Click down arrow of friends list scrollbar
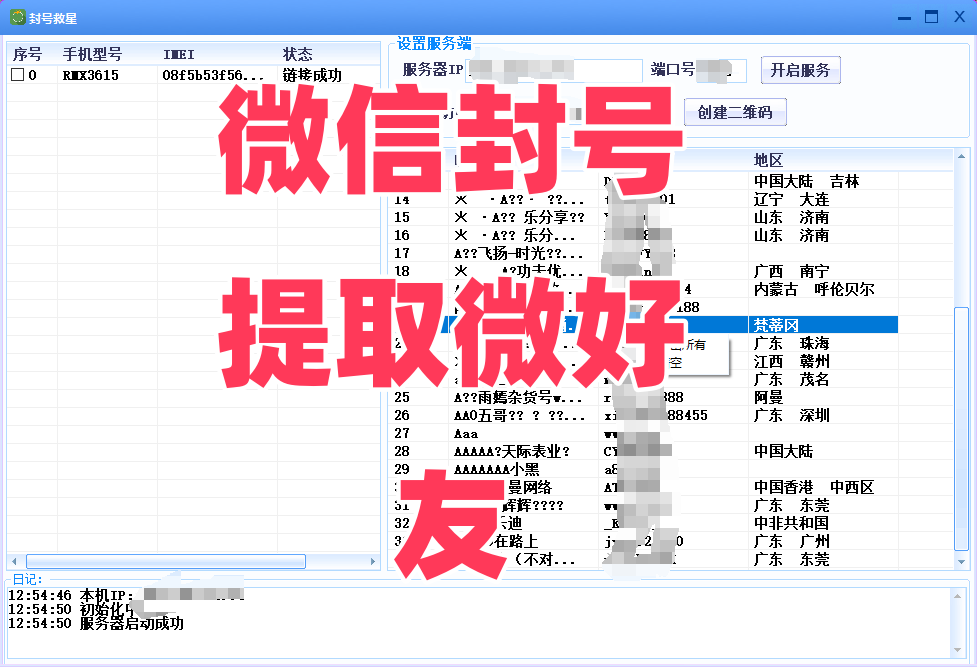 (x=961, y=562)
